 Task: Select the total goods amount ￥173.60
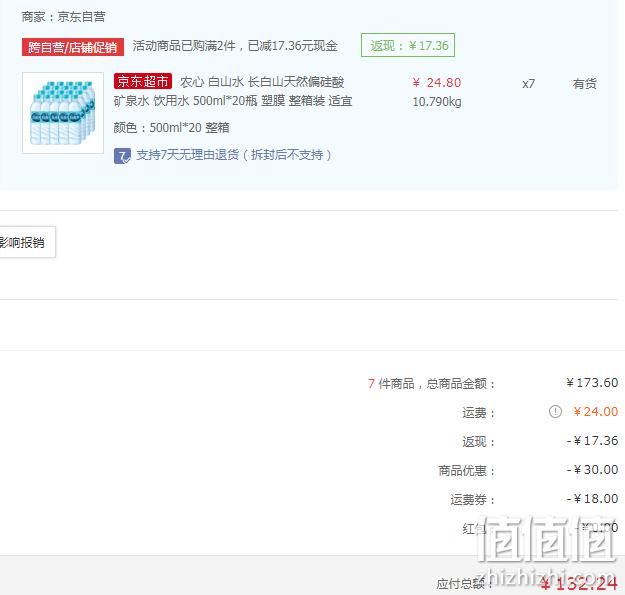tap(592, 383)
